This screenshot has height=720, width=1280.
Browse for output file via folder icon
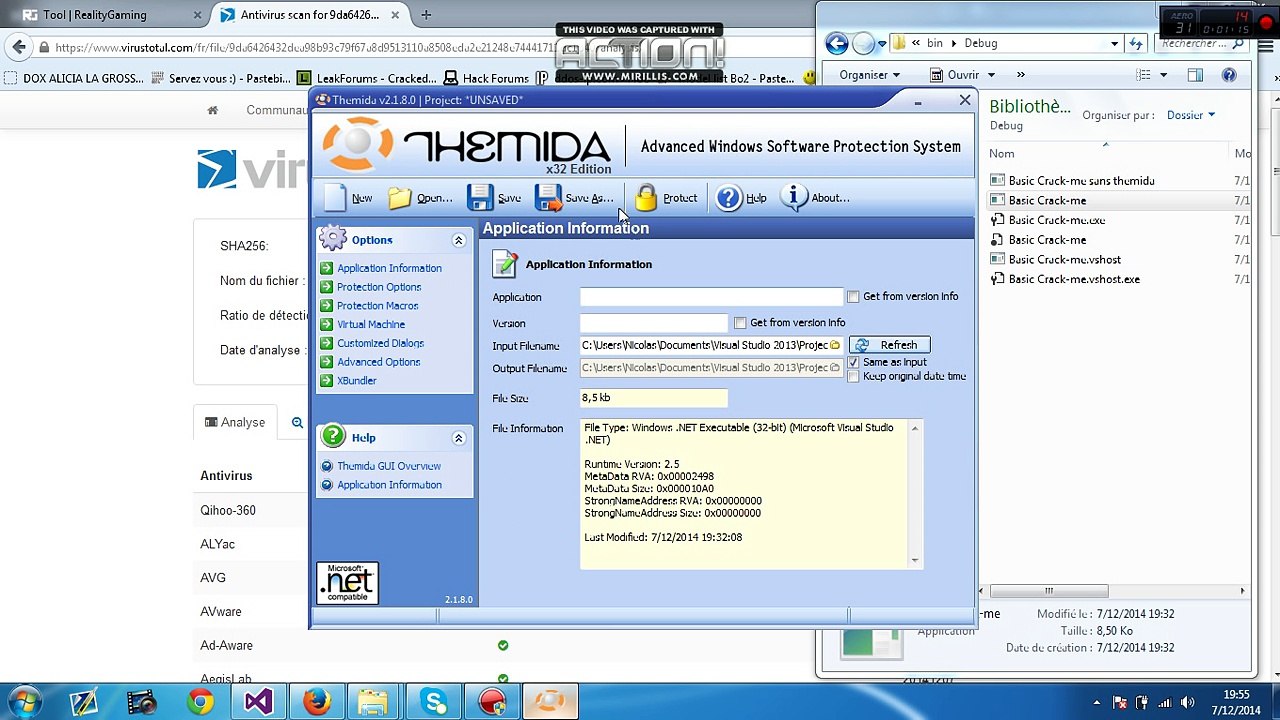click(x=835, y=367)
